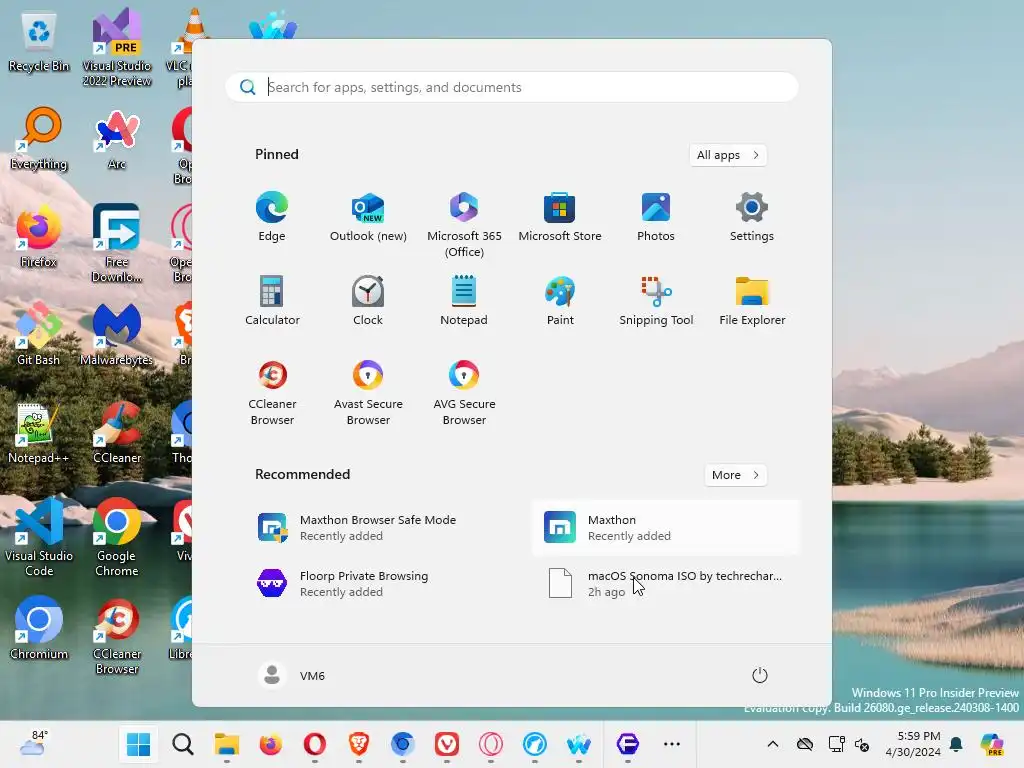Open Snipping Tool
Image resolution: width=1024 pixels, height=768 pixels.
pos(656,300)
